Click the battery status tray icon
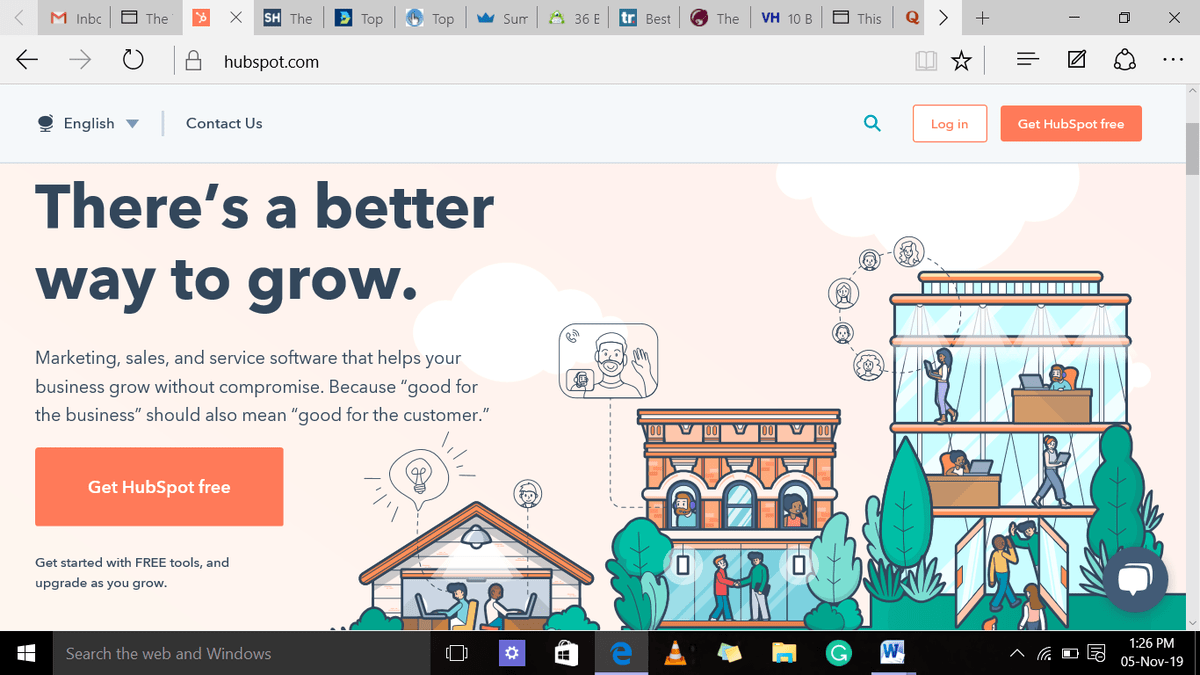This screenshot has width=1200, height=675. 1069,654
